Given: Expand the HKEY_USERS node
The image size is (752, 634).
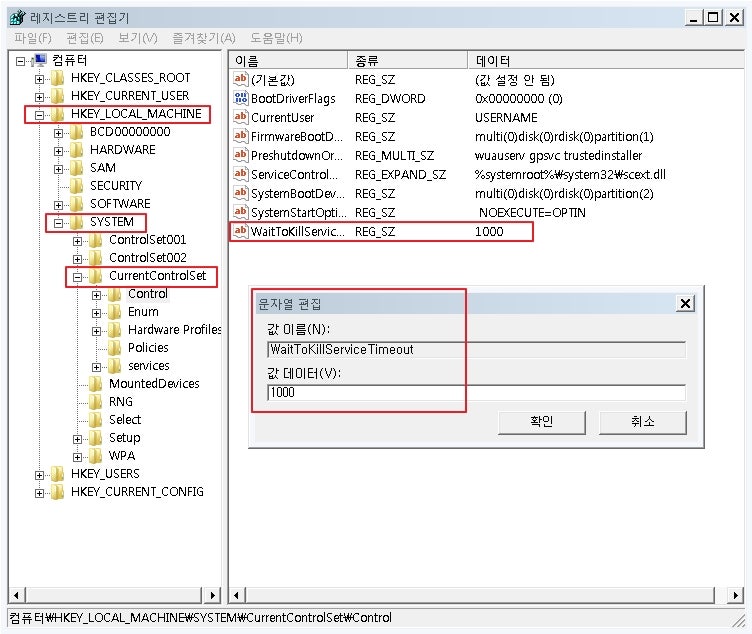Looking at the screenshot, I should 39,475.
